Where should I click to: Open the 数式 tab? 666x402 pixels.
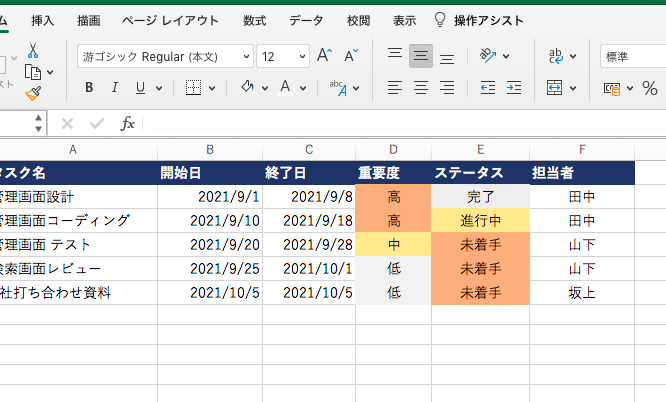(254, 20)
